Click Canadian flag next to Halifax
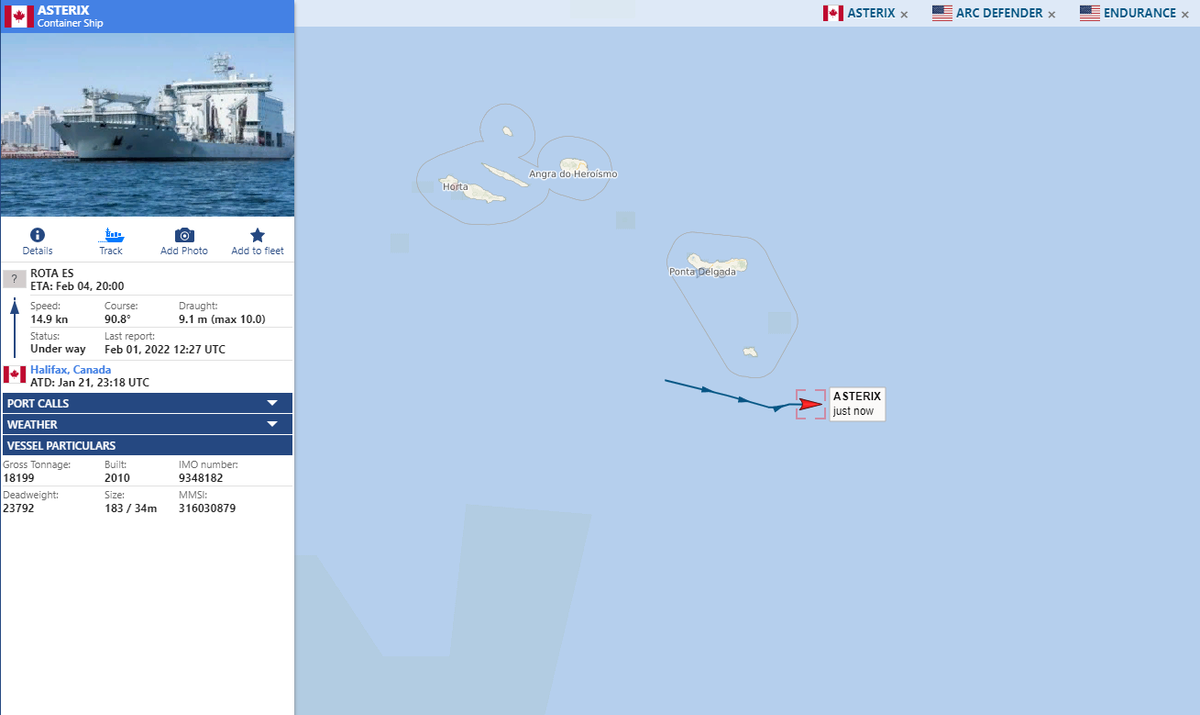This screenshot has width=1200, height=715. 14,374
